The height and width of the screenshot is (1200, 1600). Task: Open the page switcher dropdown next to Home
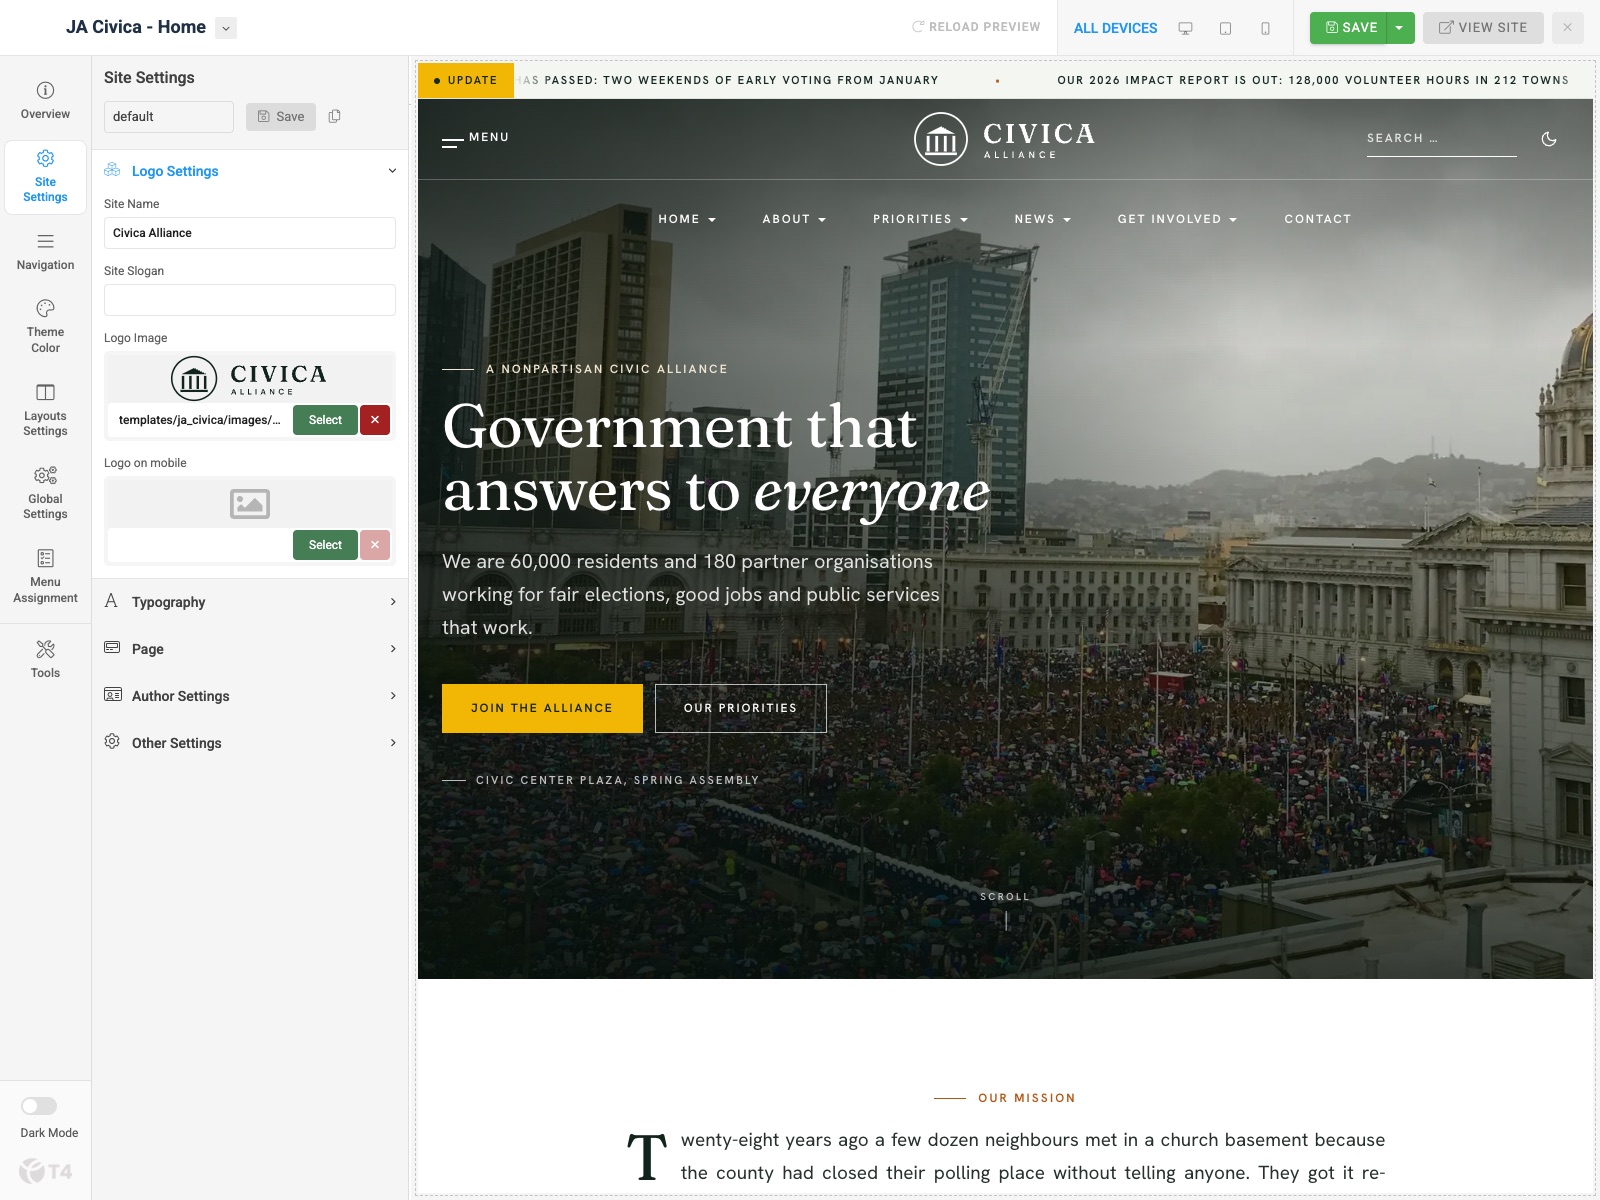pyautogui.click(x=226, y=28)
